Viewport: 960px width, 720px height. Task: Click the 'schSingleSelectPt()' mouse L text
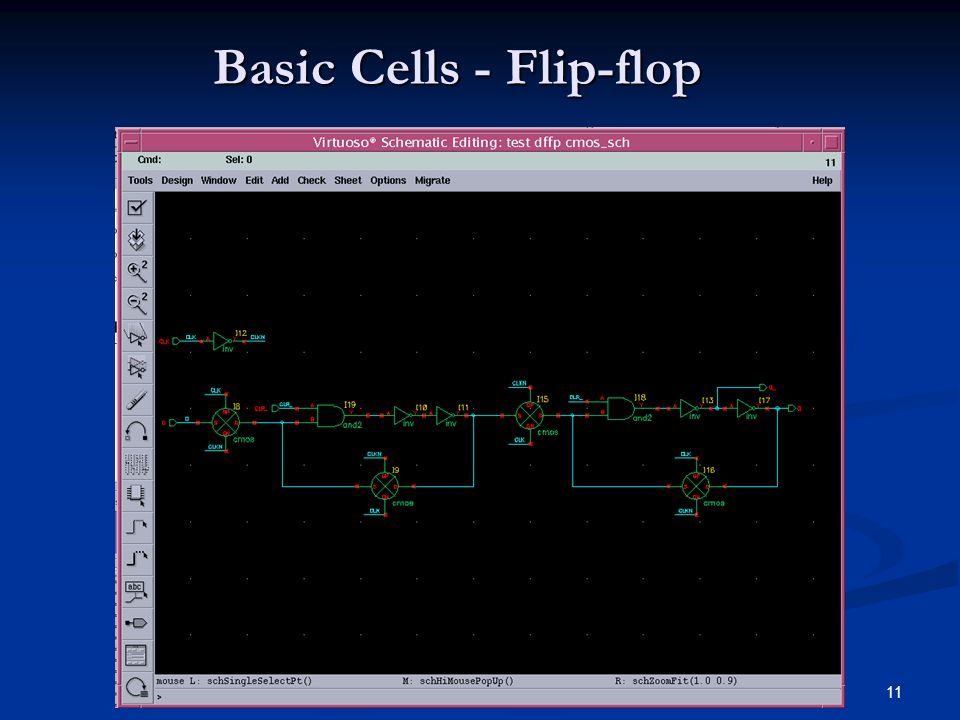(x=260, y=681)
